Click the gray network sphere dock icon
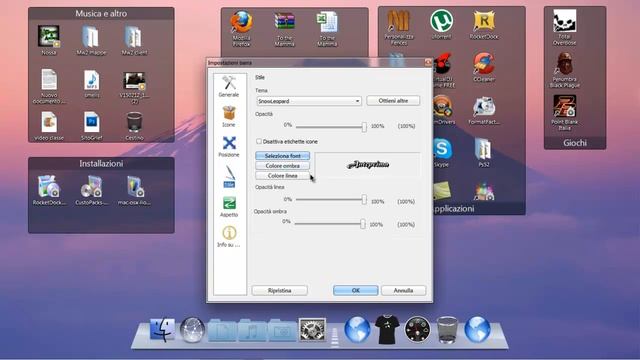The height and width of the screenshot is (360, 640). [192, 330]
